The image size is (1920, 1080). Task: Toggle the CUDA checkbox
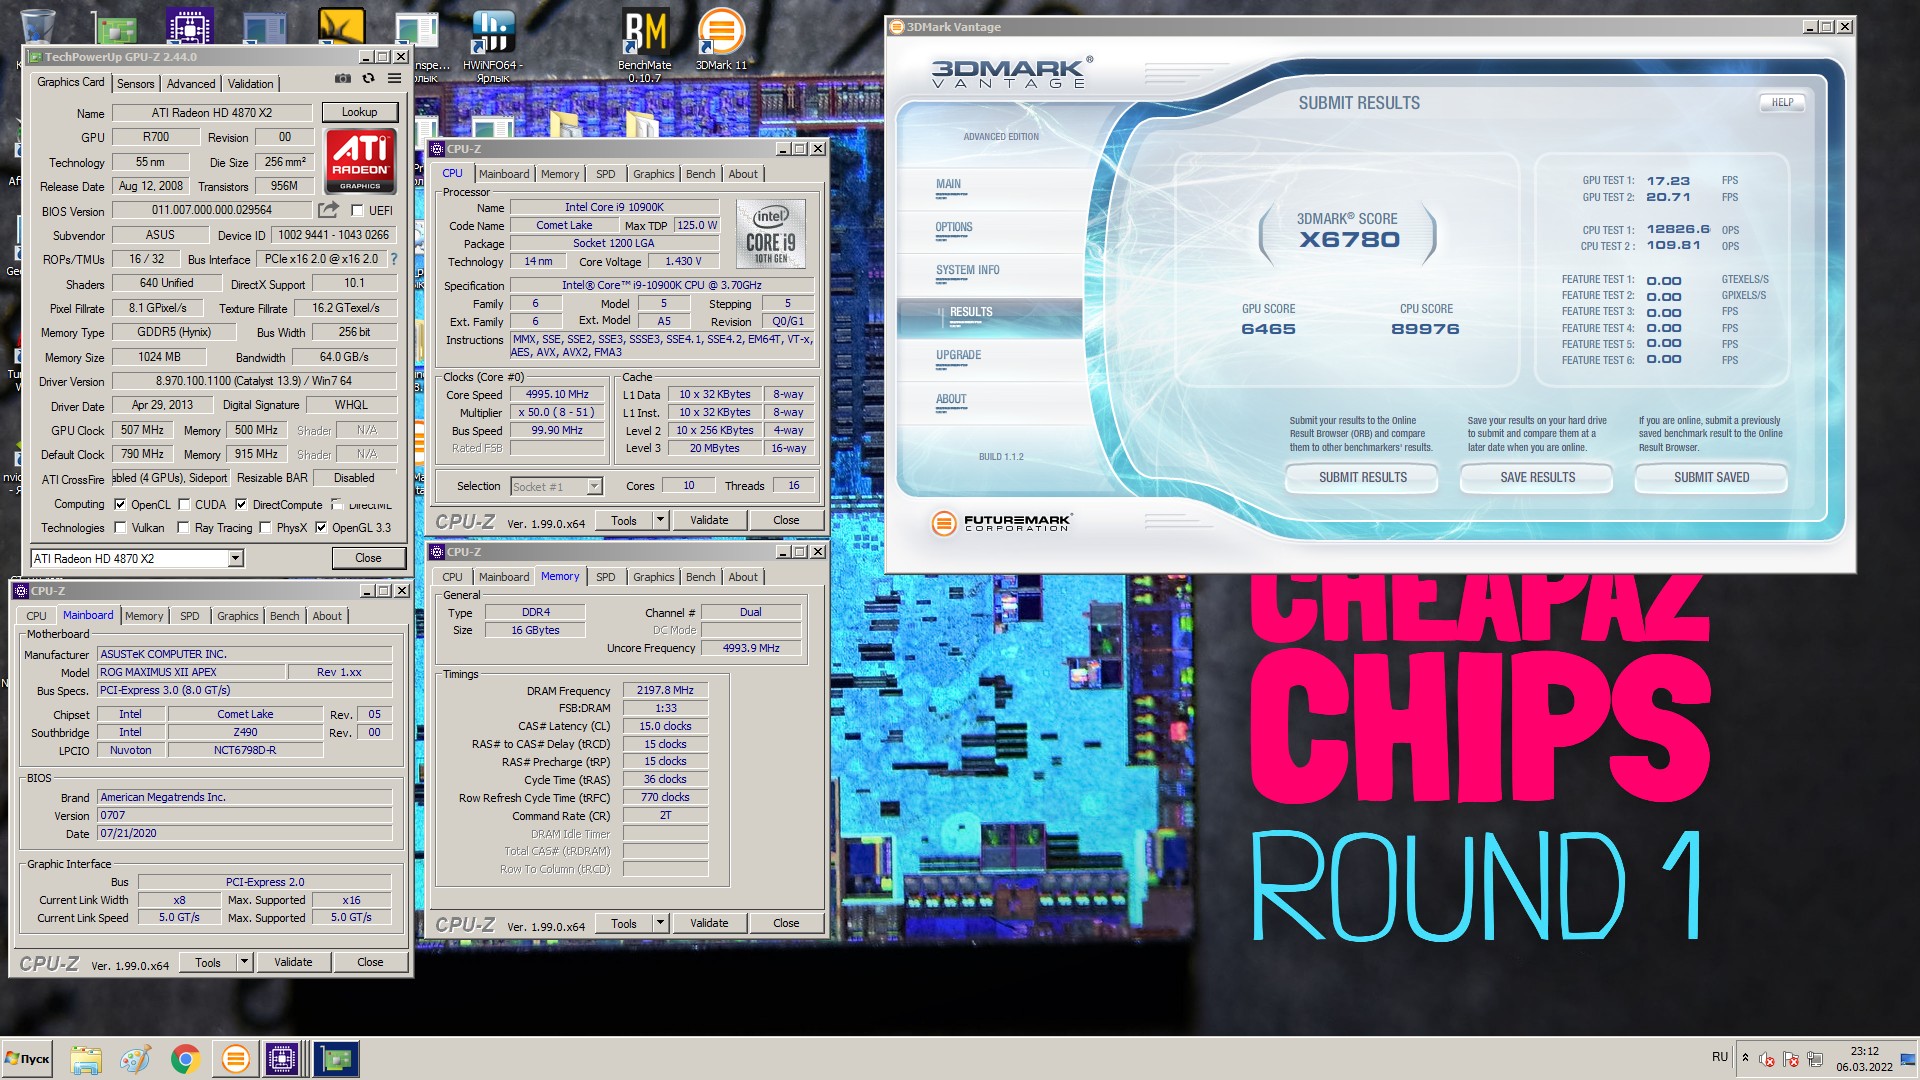pos(184,505)
